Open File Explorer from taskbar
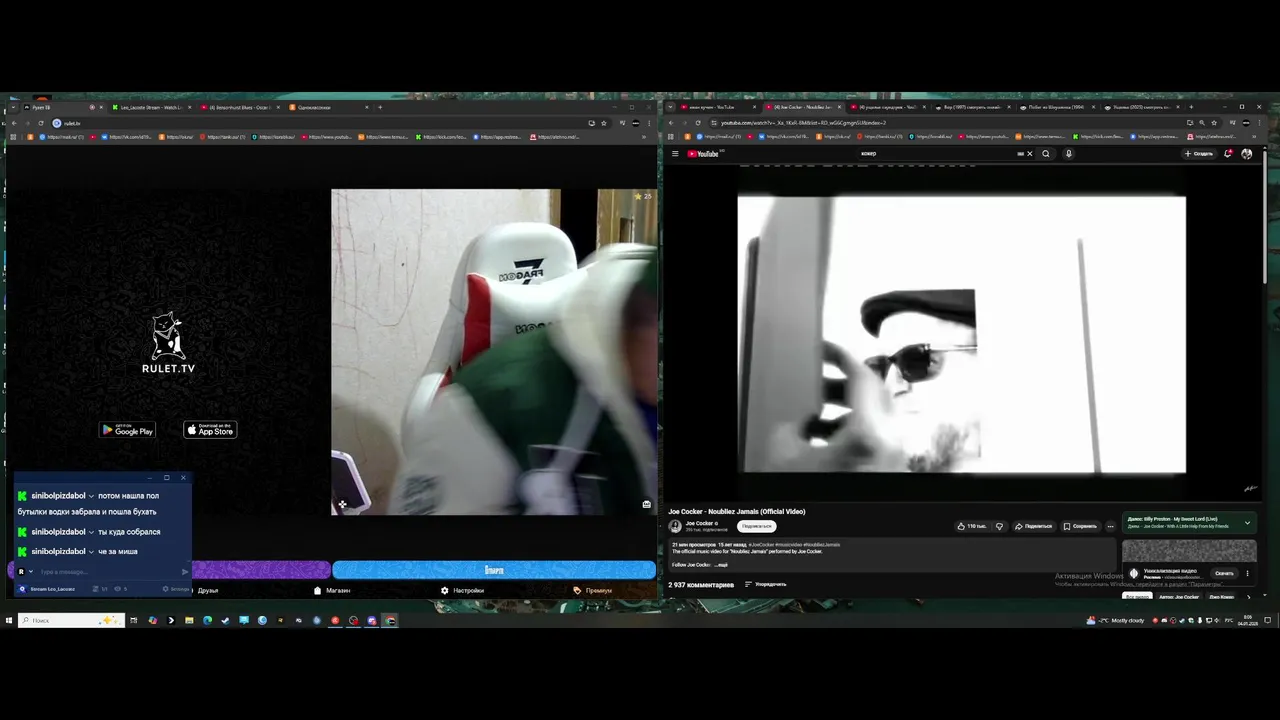1280x720 pixels. click(x=189, y=620)
